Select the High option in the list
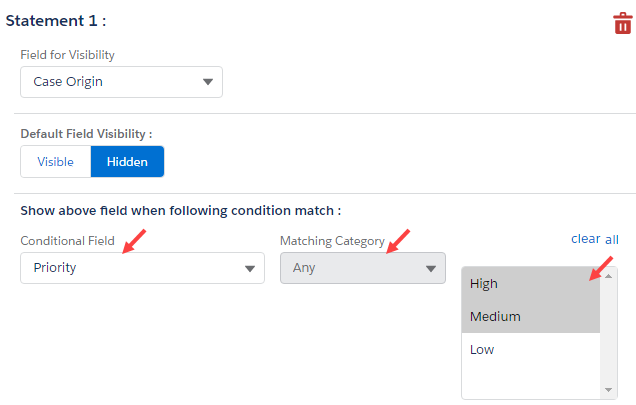This screenshot has width=636, height=405. [530, 284]
